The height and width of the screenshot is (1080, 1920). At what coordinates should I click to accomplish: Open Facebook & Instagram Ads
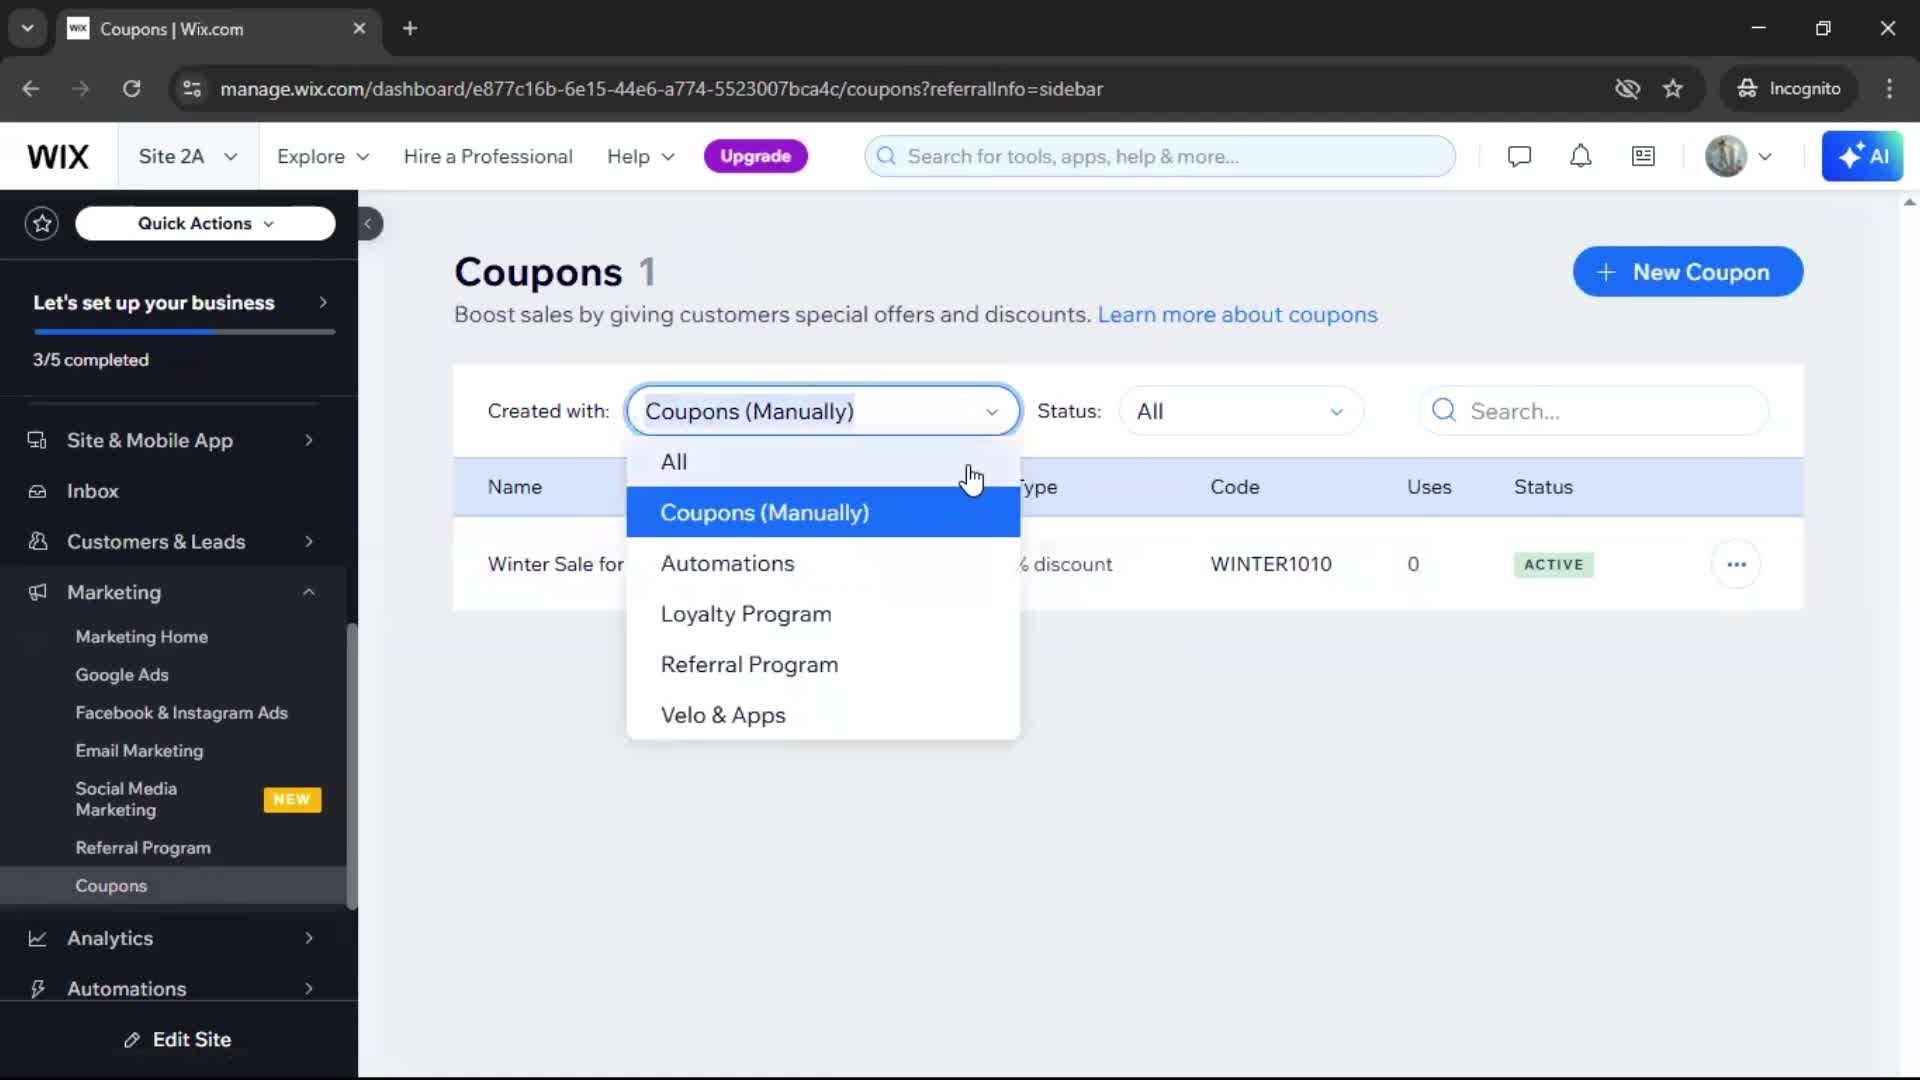[181, 713]
